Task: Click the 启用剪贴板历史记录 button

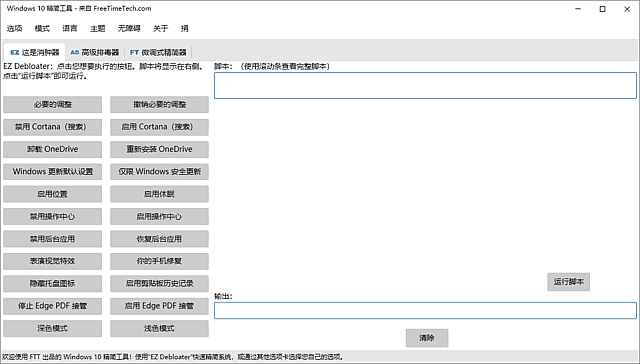Action: click(x=159, y=284)
